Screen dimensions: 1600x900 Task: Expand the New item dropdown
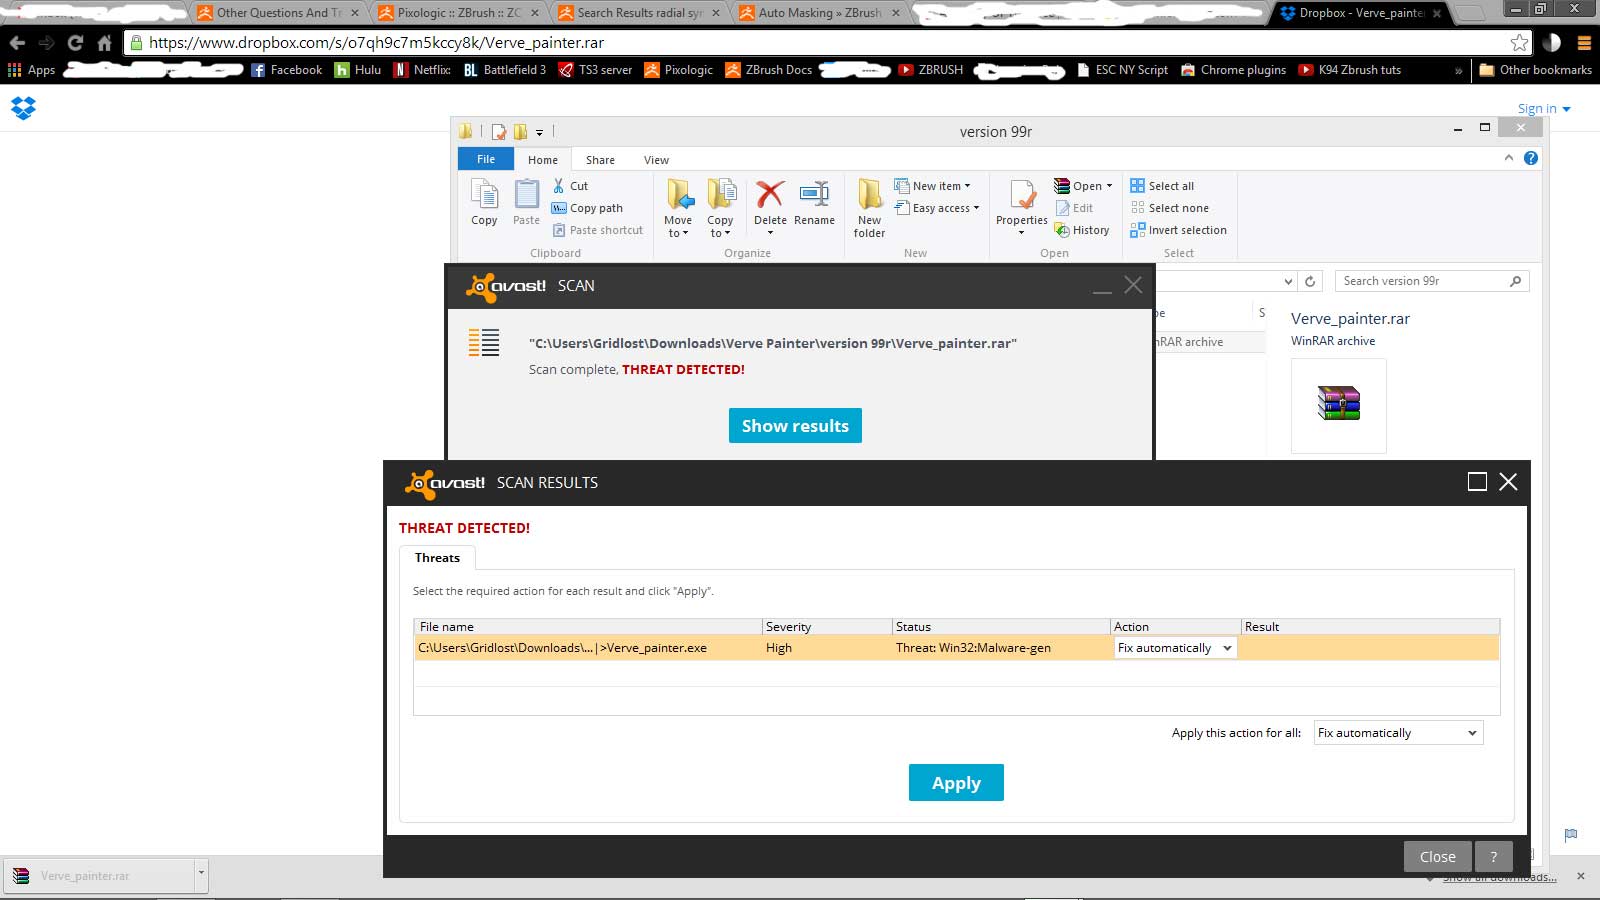pos(932,186)
